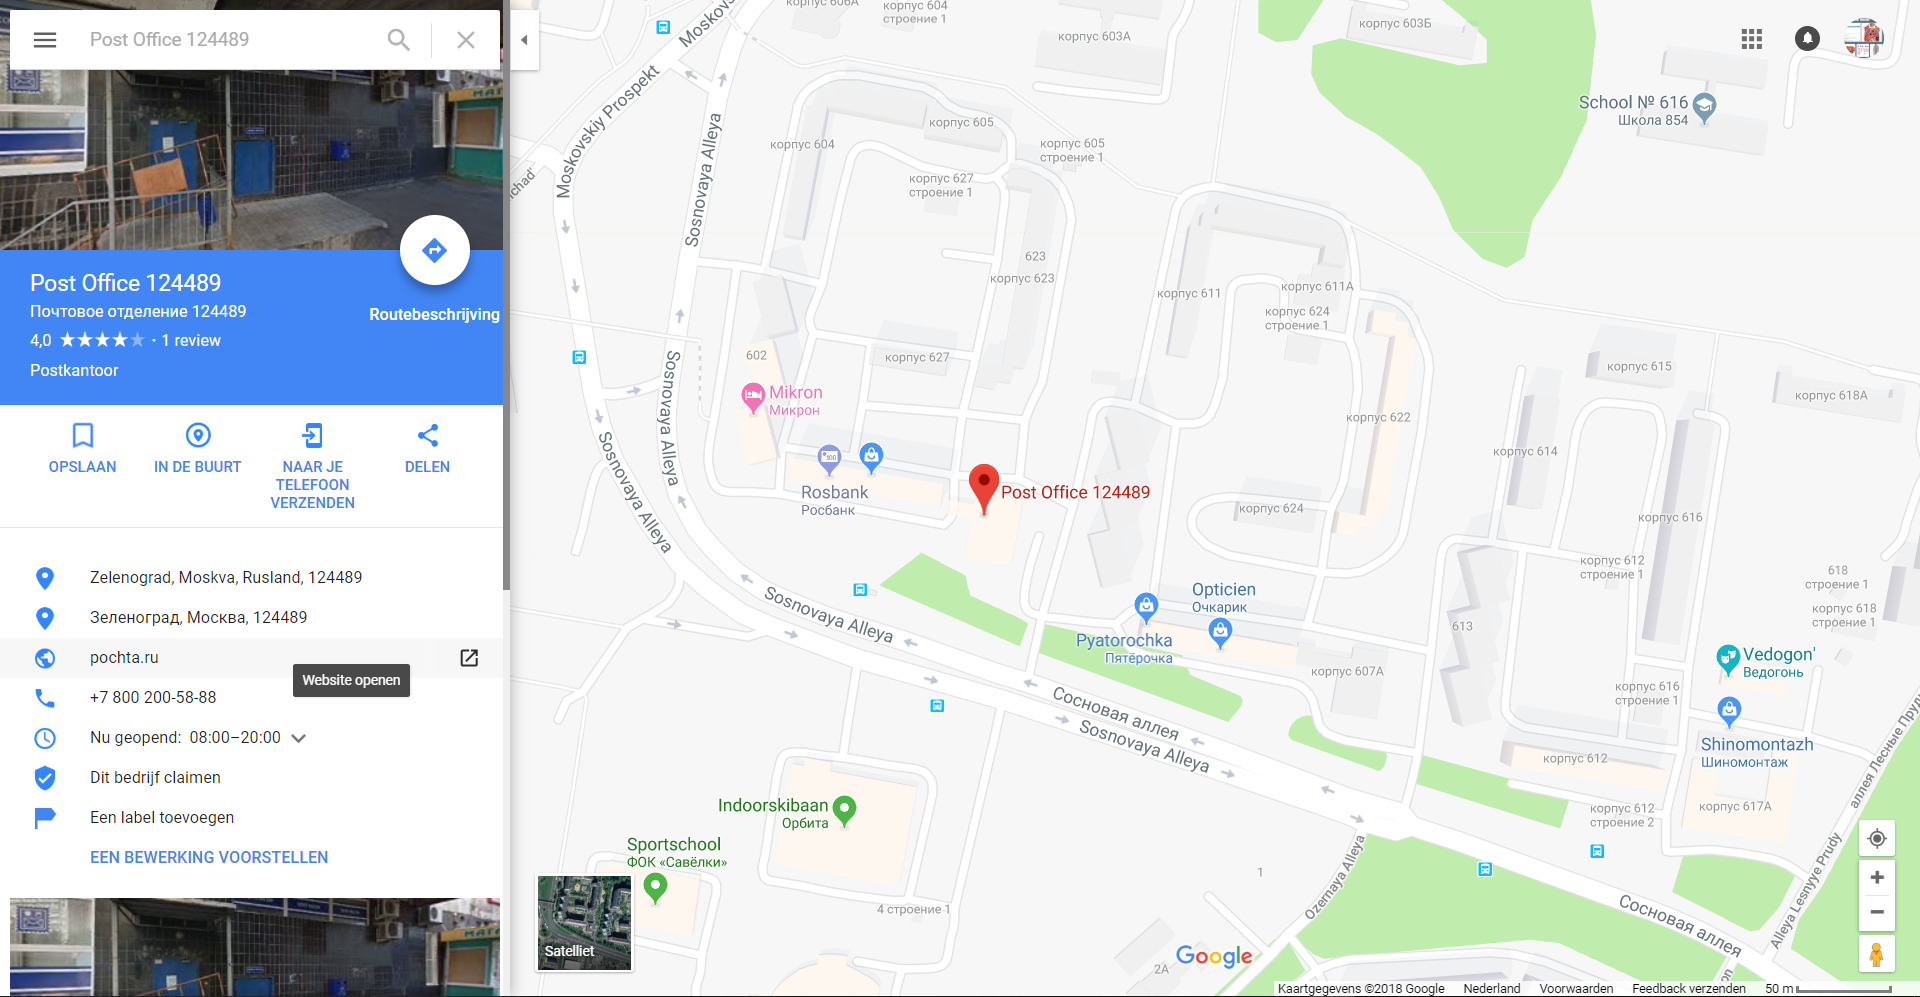Collapse the side panel arrow
The image size is (1920, 997).
pyautogui.click(x=524, y=40)
